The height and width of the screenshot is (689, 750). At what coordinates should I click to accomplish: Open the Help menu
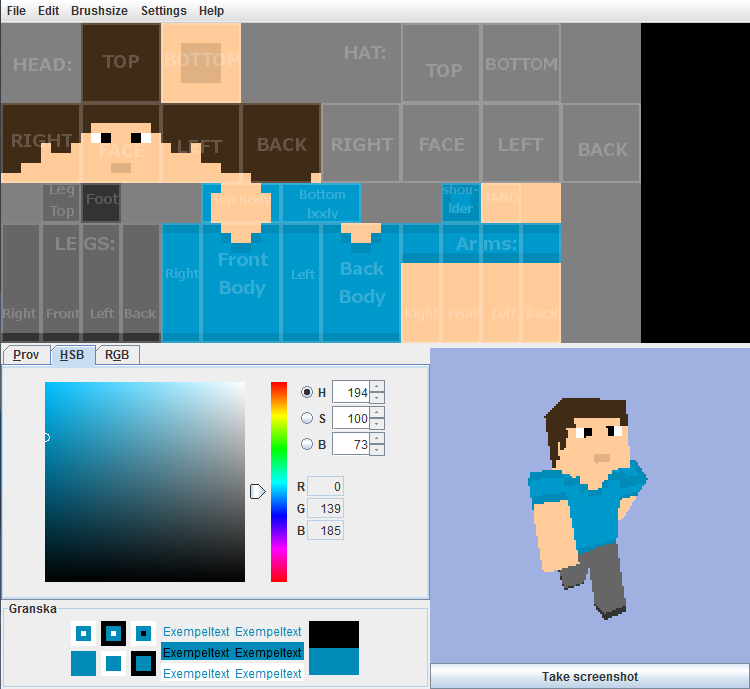click(211, 11)
